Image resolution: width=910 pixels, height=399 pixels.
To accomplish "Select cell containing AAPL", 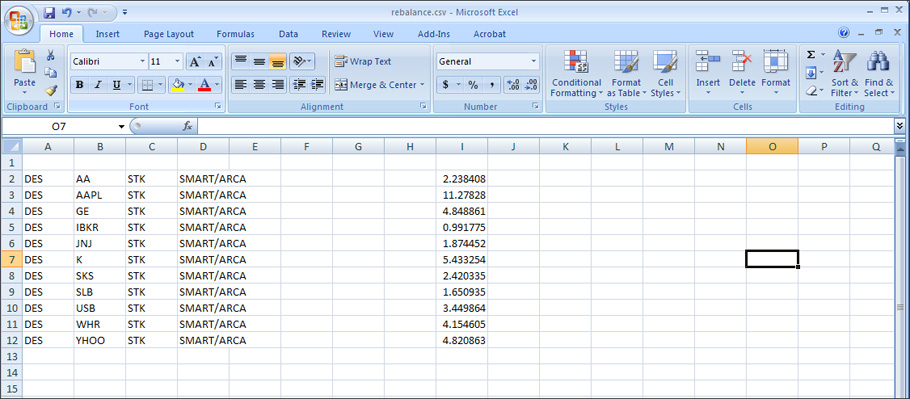I will 100,195.
